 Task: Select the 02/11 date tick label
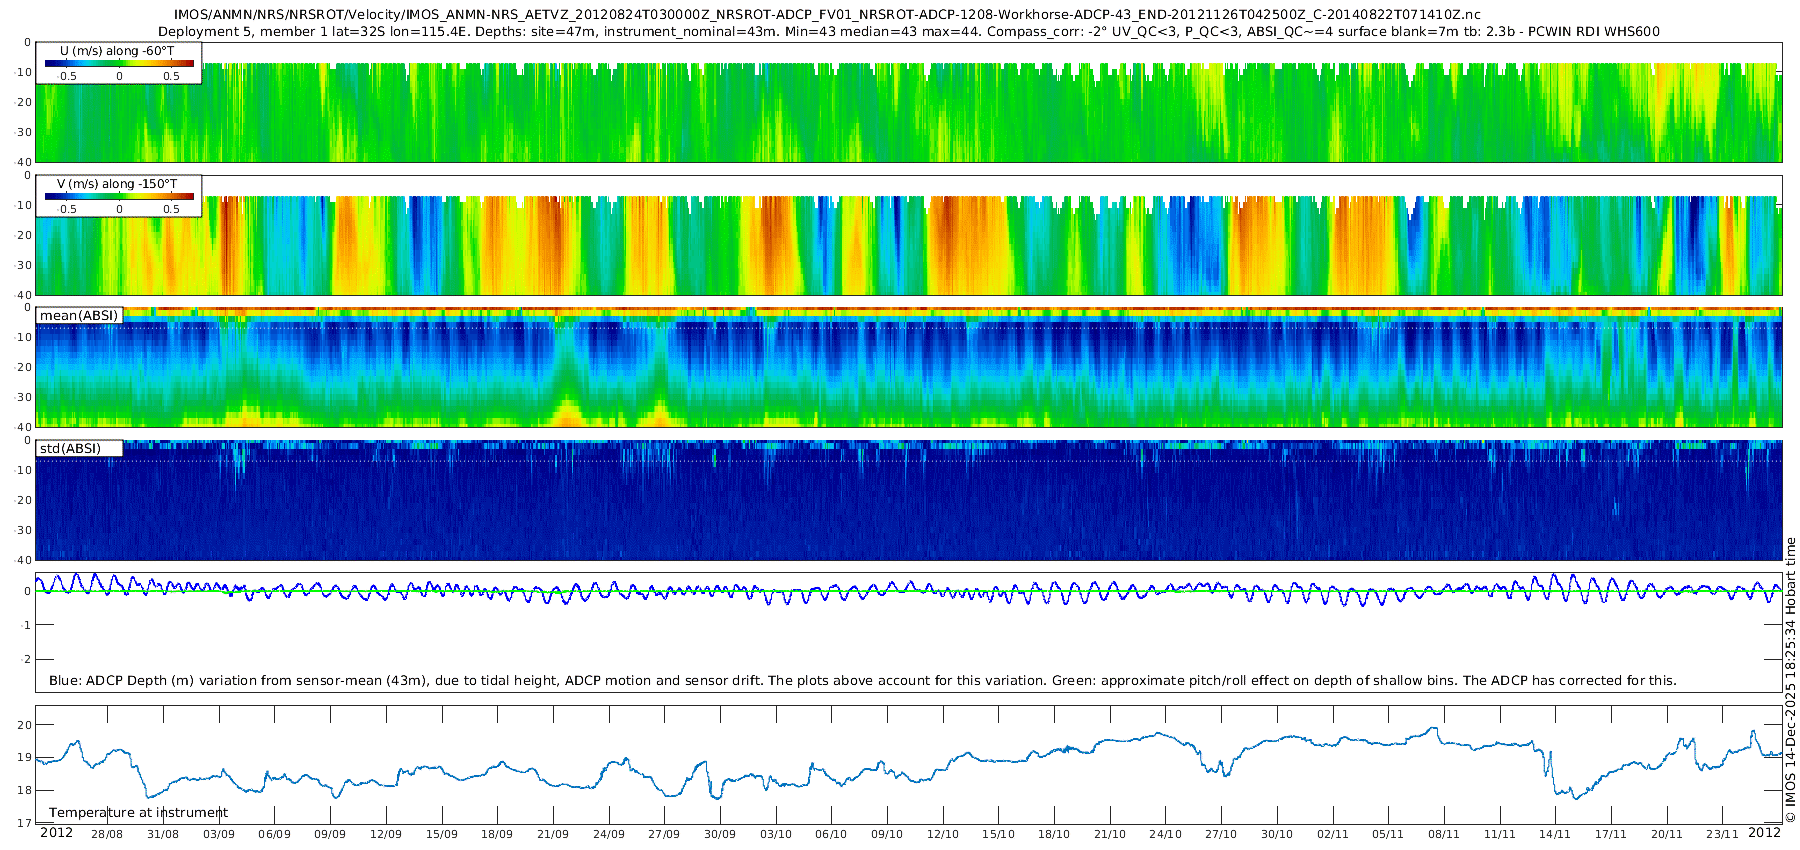1332,834
